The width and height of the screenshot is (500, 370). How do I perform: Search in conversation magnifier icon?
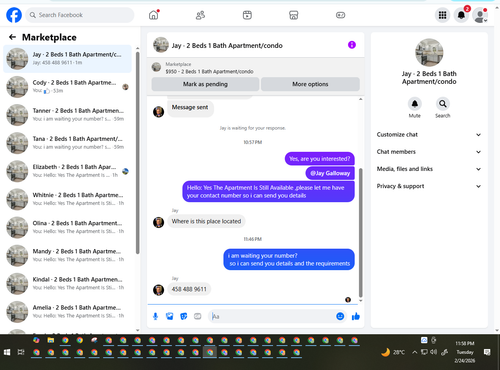coord(443,104)
